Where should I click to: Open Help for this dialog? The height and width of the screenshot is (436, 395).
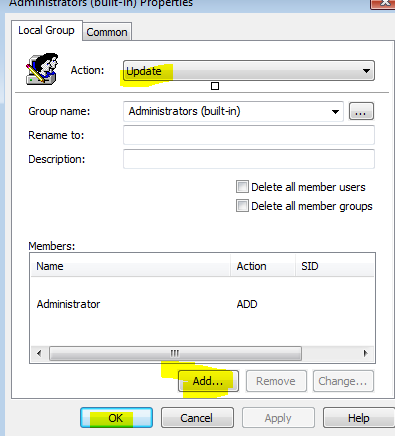tap(359, 418)
